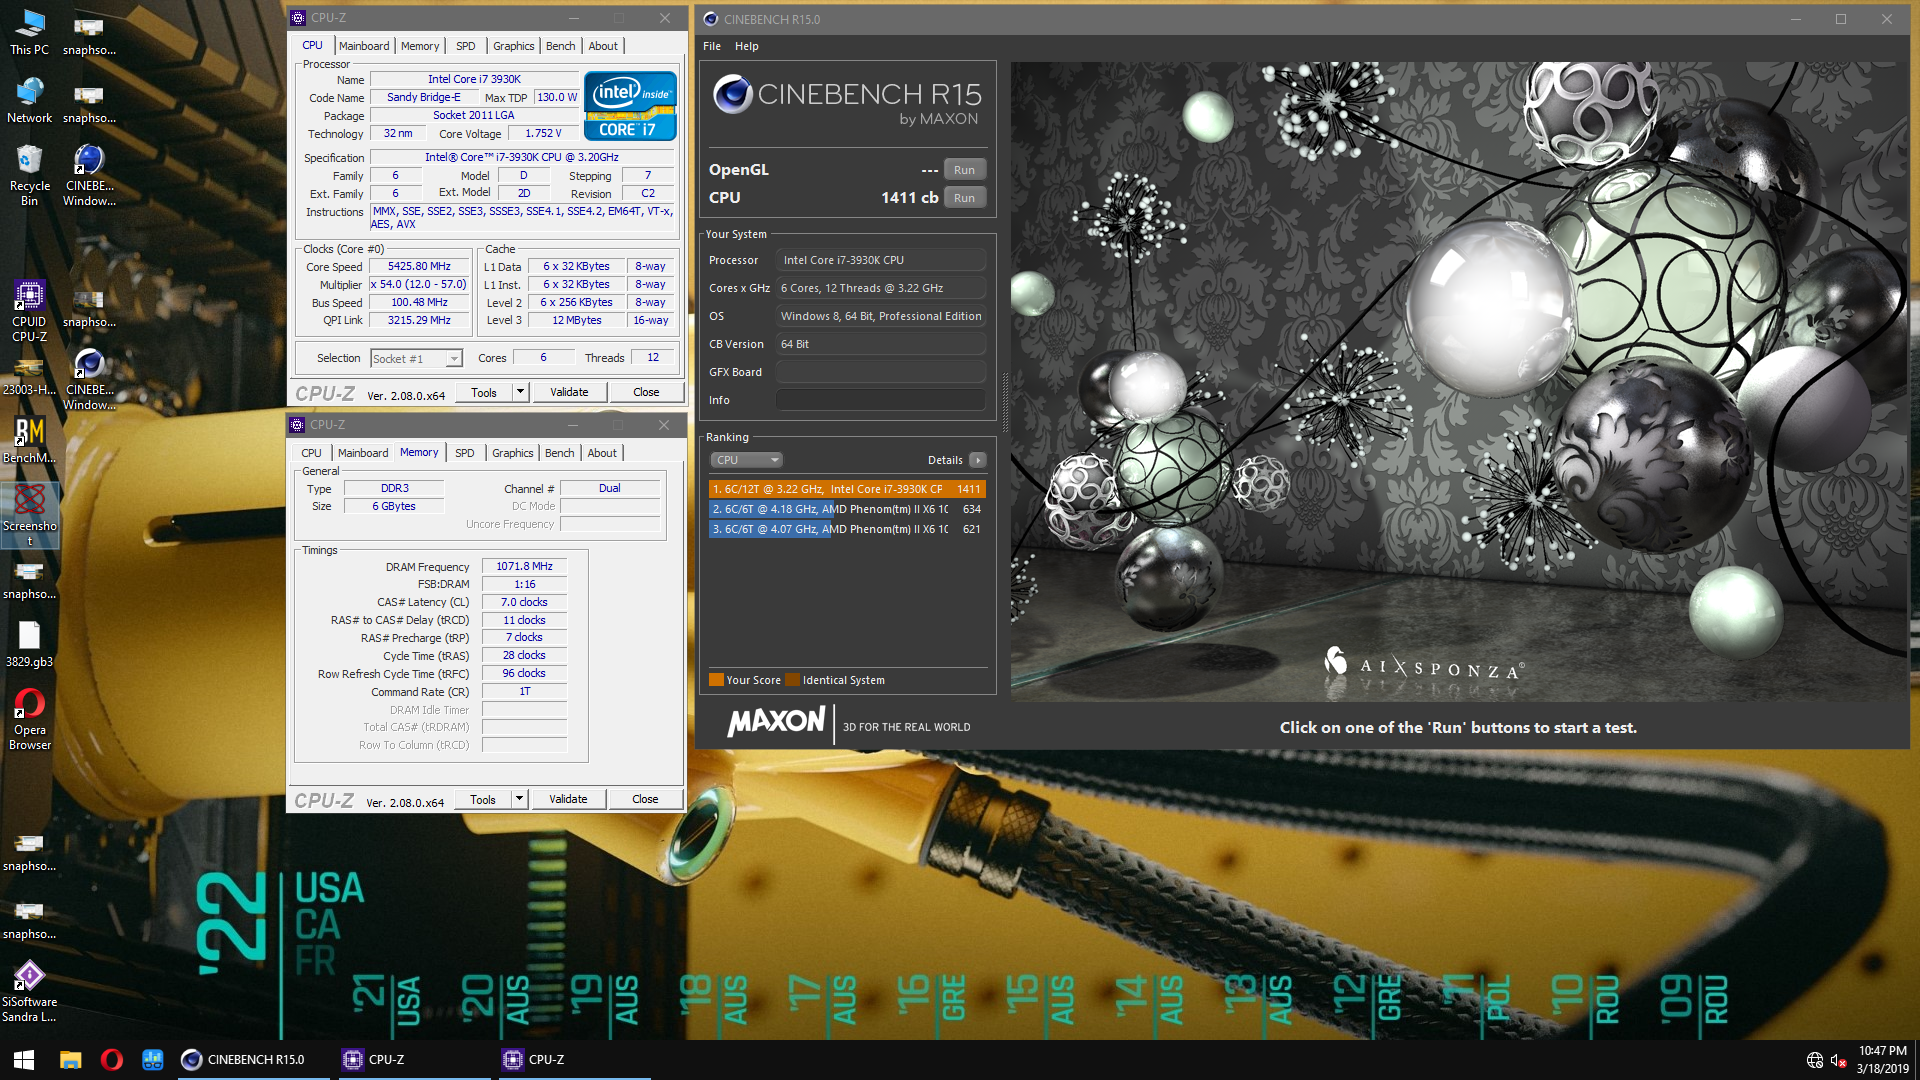This screenshot has height=1080, width=1920.
Task: Click the rendered spheres preview image
Action: tap(1458, 381)
